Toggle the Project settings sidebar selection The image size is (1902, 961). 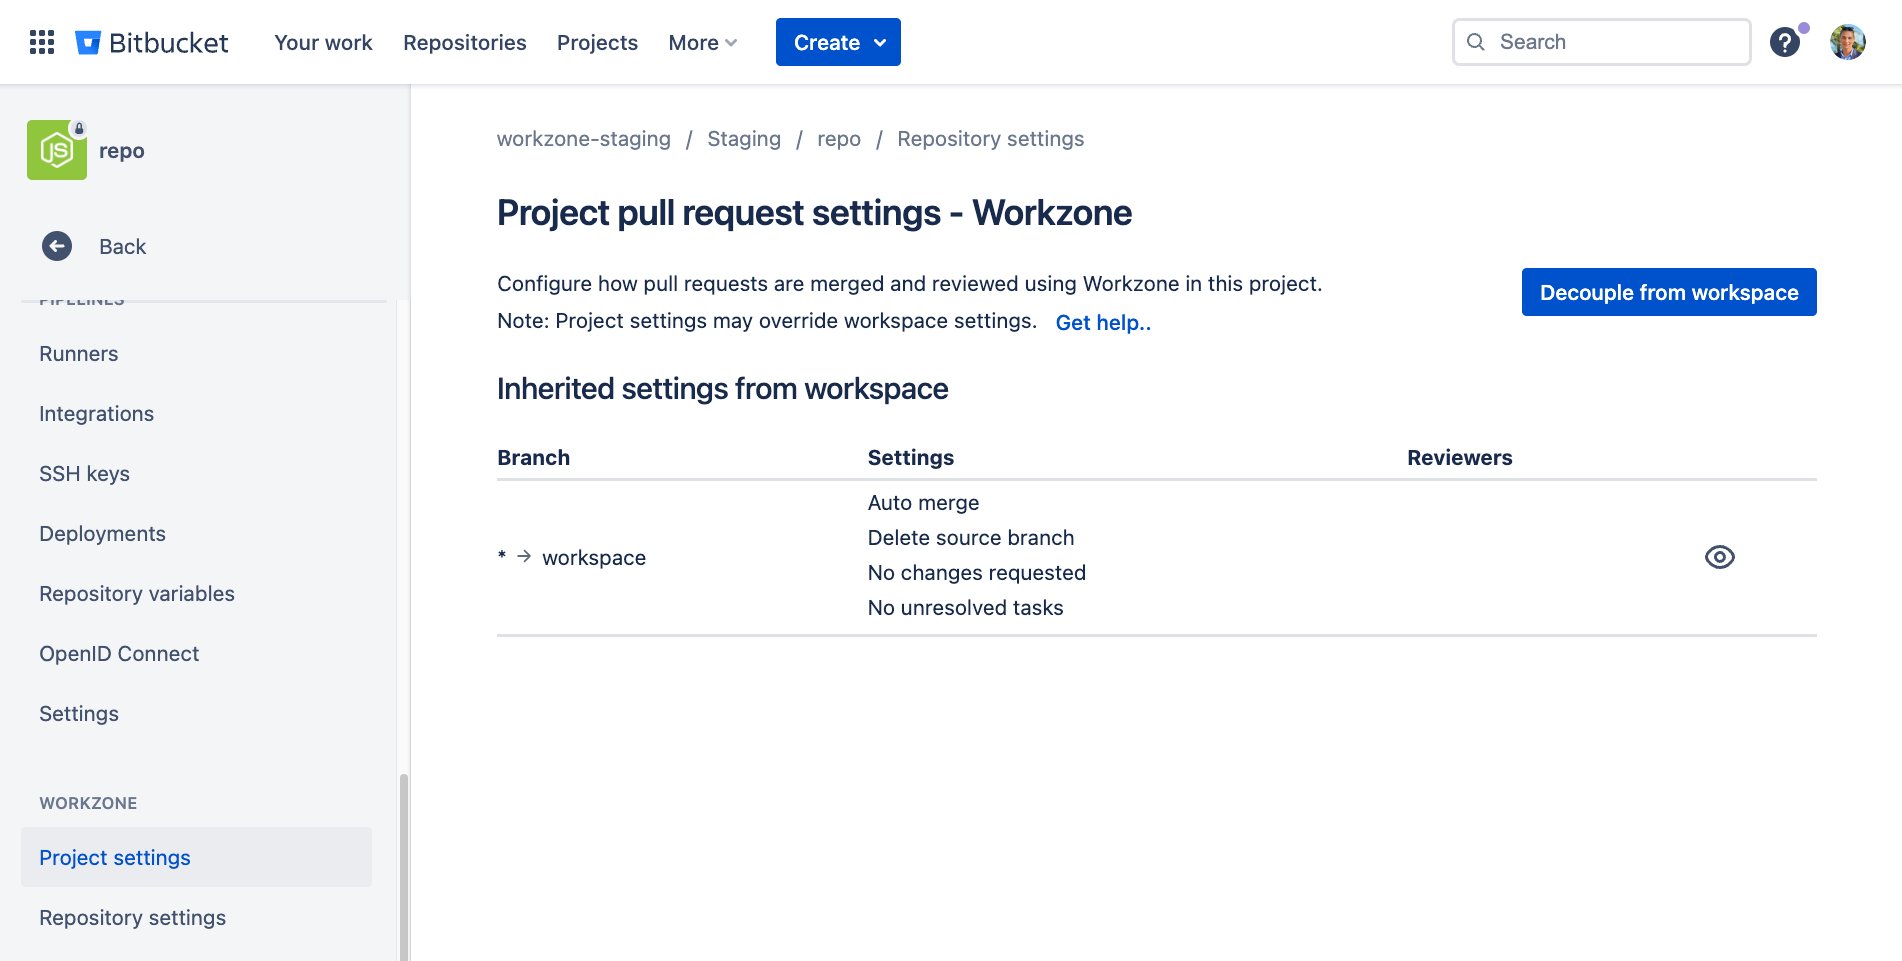pos(114,857)
